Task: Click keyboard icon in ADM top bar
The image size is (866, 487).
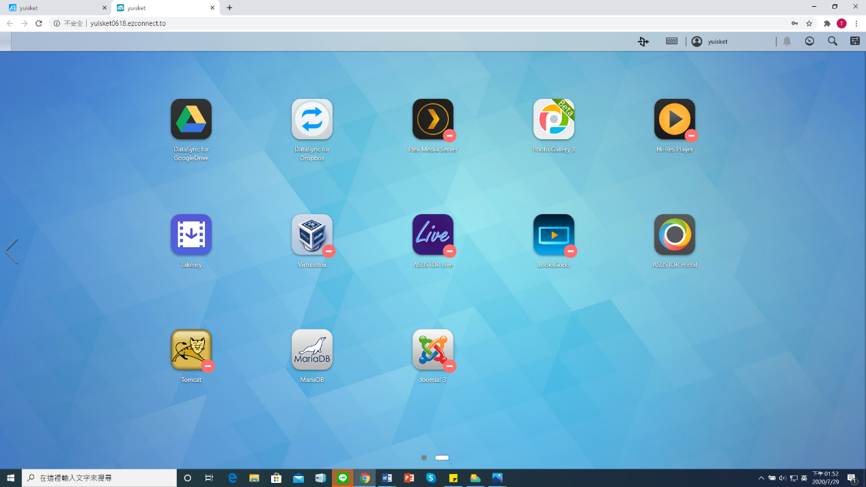Action: [672, 41]
